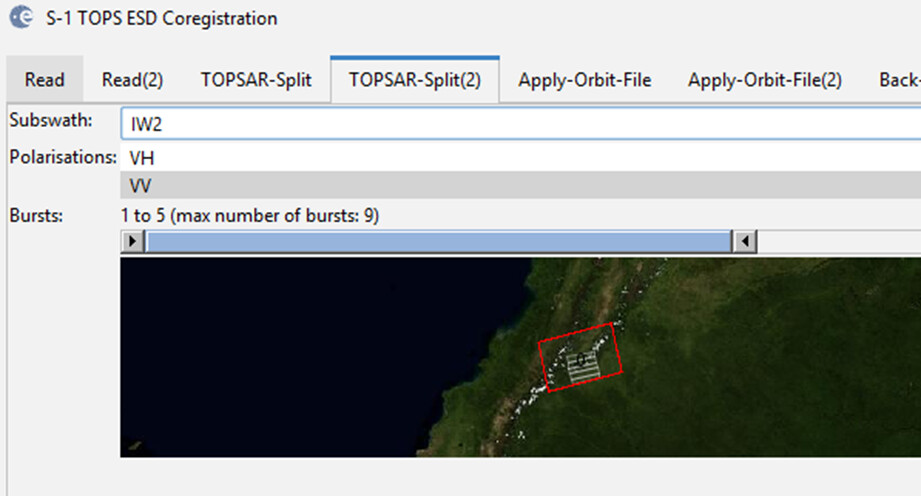
Task: Open the Subswath dropdown showing IW2
Action: pos(520,123)
